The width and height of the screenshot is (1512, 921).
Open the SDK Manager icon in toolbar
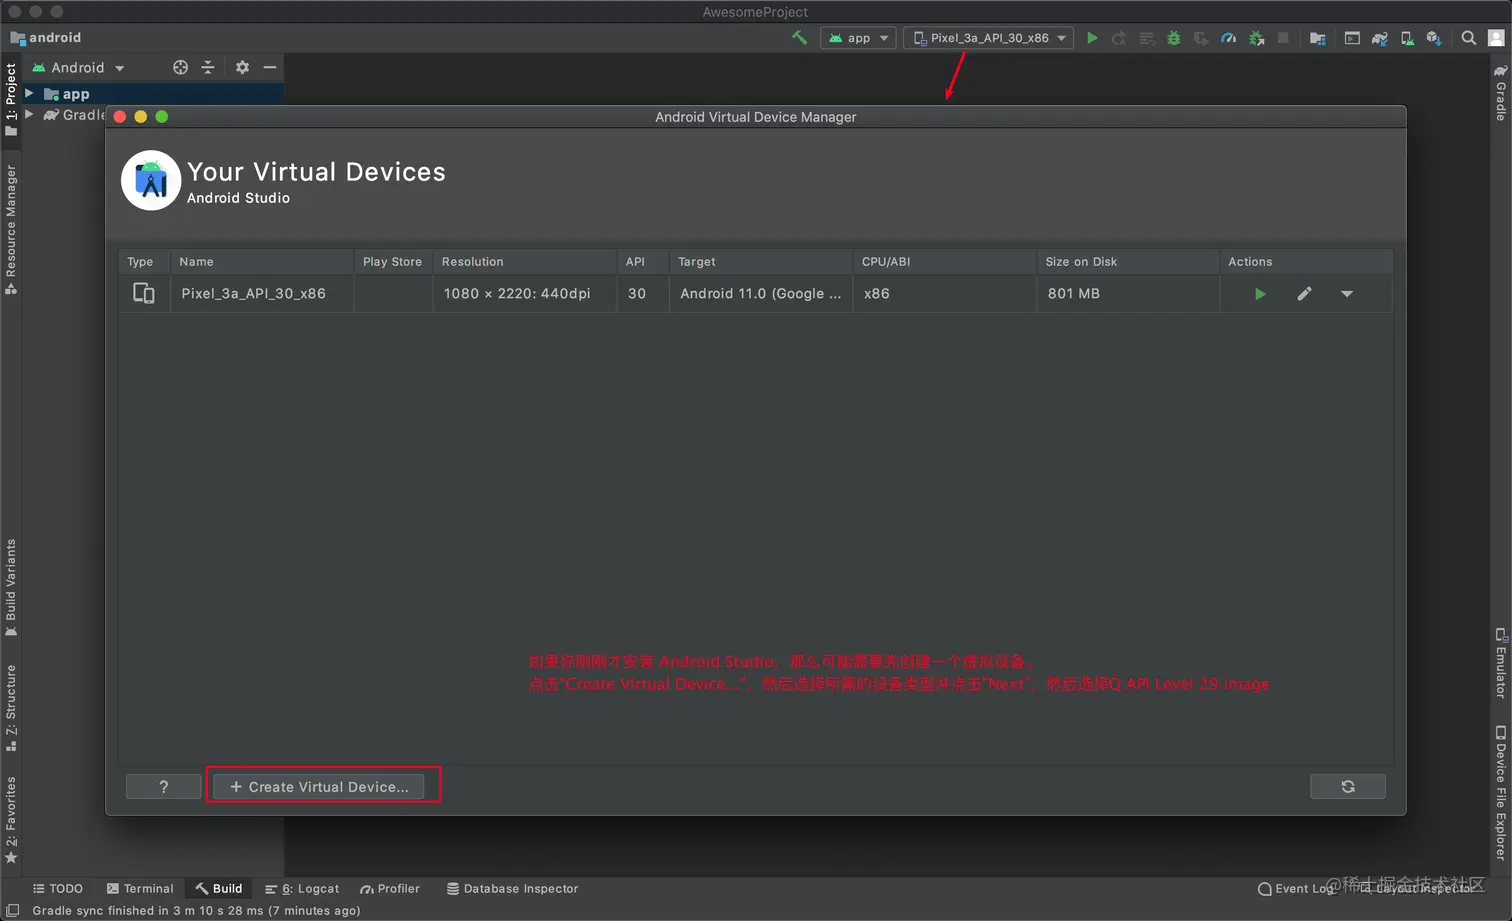pos(1434,38)
